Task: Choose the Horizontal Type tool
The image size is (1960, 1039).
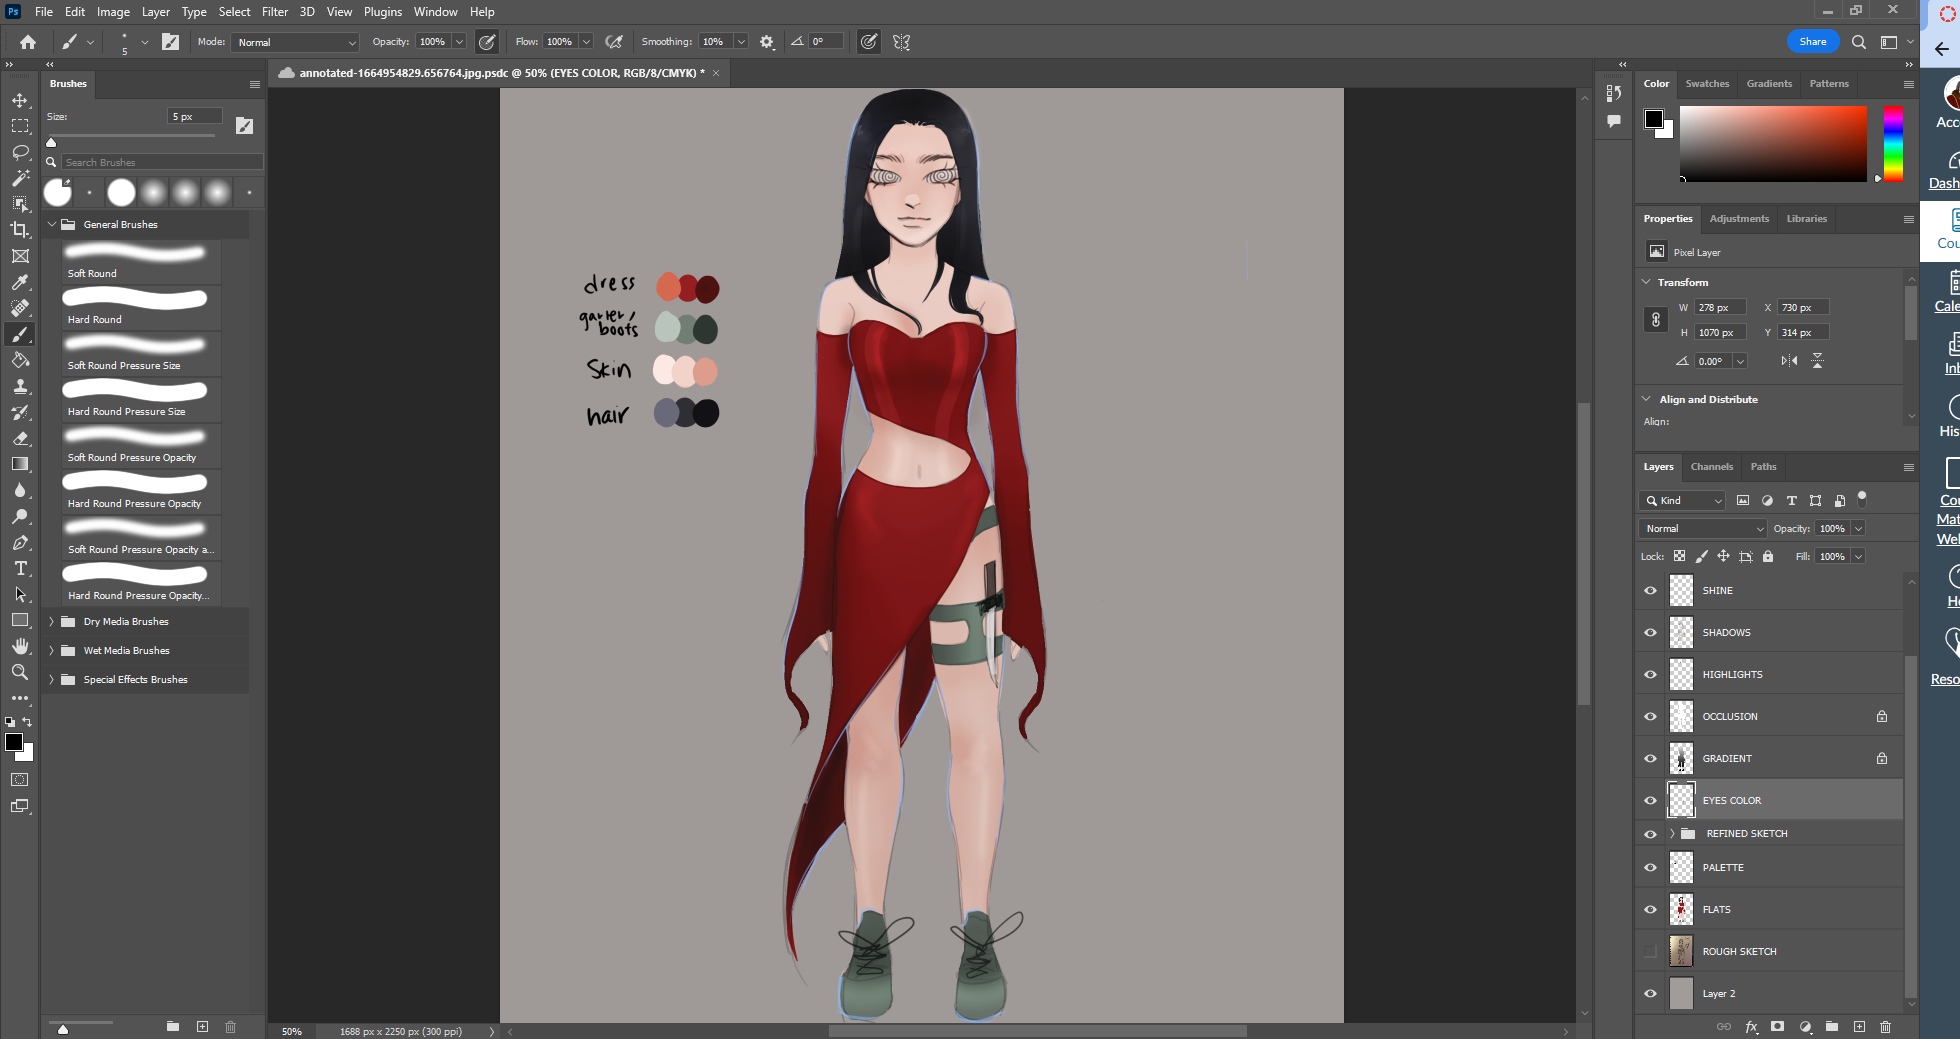Action: click(20, 568)
